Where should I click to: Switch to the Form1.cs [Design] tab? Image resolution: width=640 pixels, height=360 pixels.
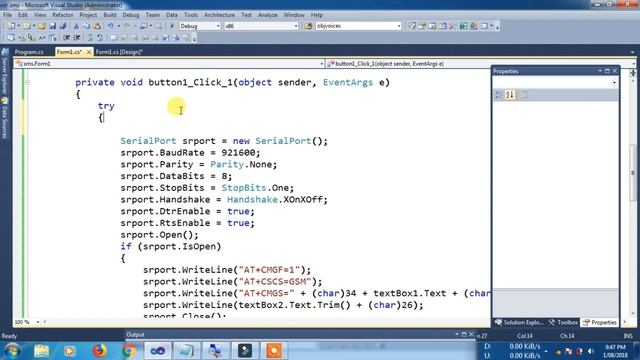click(x=119, y=52)
